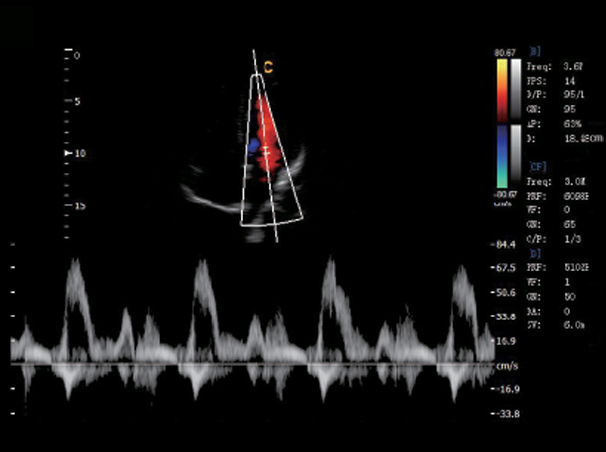Click the 15 cm depth ruler mark
606x452 pixels.
(x=79, y=205)
